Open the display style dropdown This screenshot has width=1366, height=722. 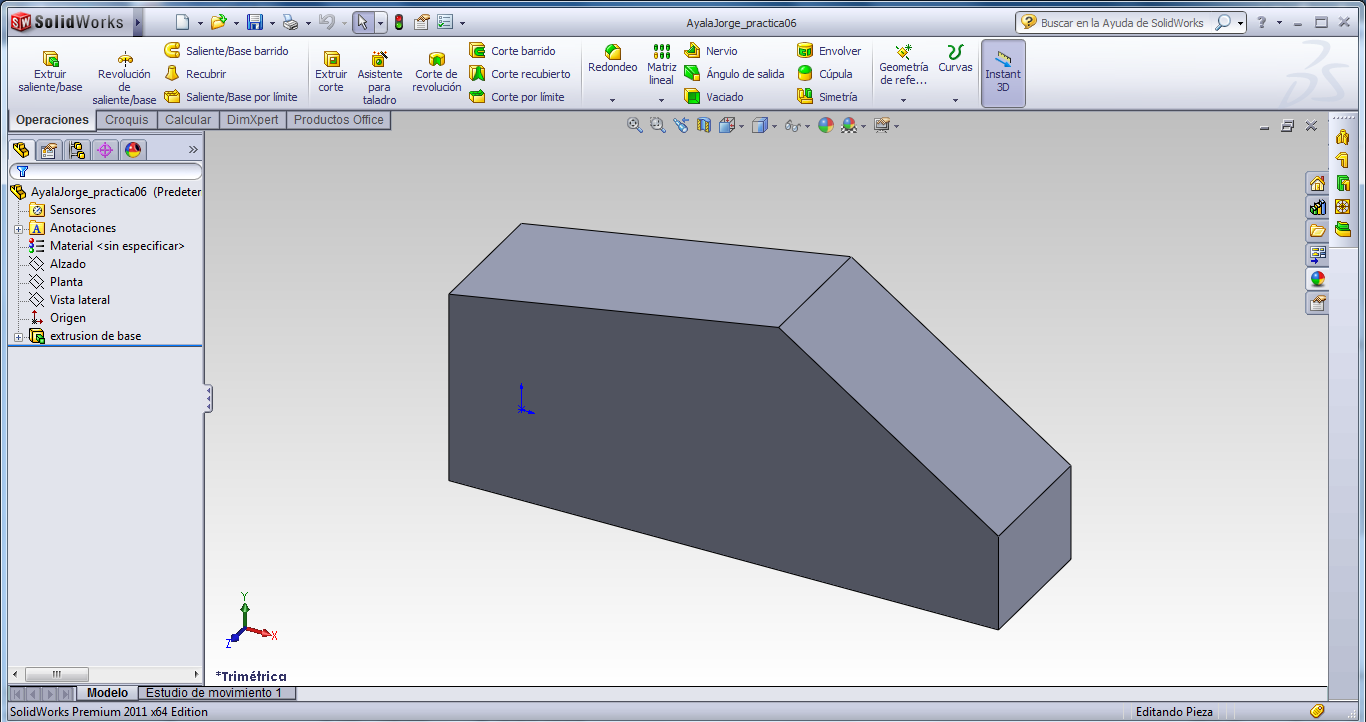click(x=774, y=125)
